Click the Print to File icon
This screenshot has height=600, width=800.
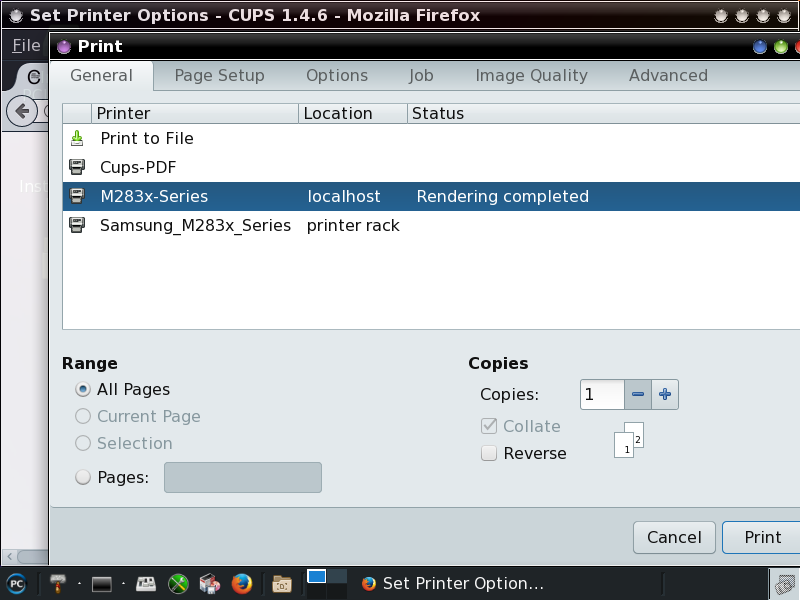[77, 138]
